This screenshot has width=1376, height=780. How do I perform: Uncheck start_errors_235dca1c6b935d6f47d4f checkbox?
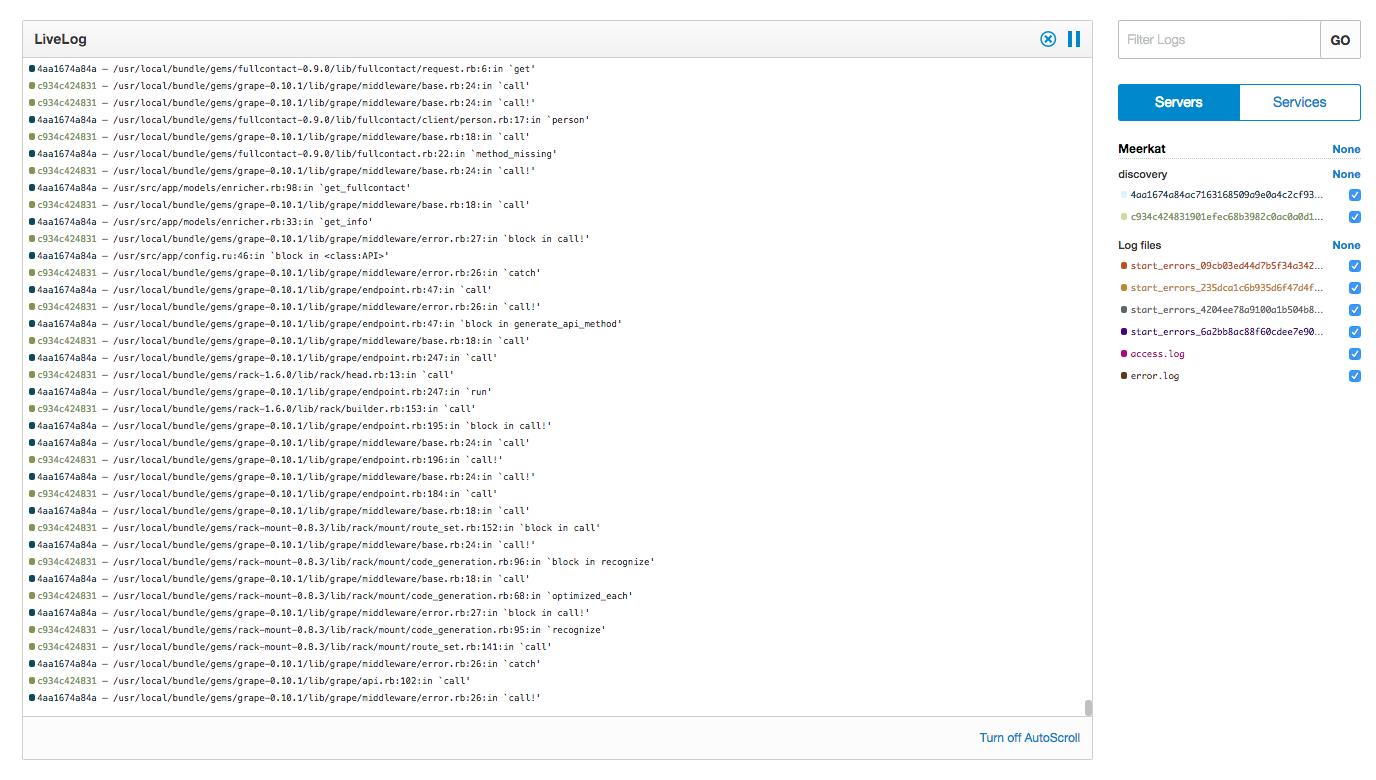point(1355,288)
